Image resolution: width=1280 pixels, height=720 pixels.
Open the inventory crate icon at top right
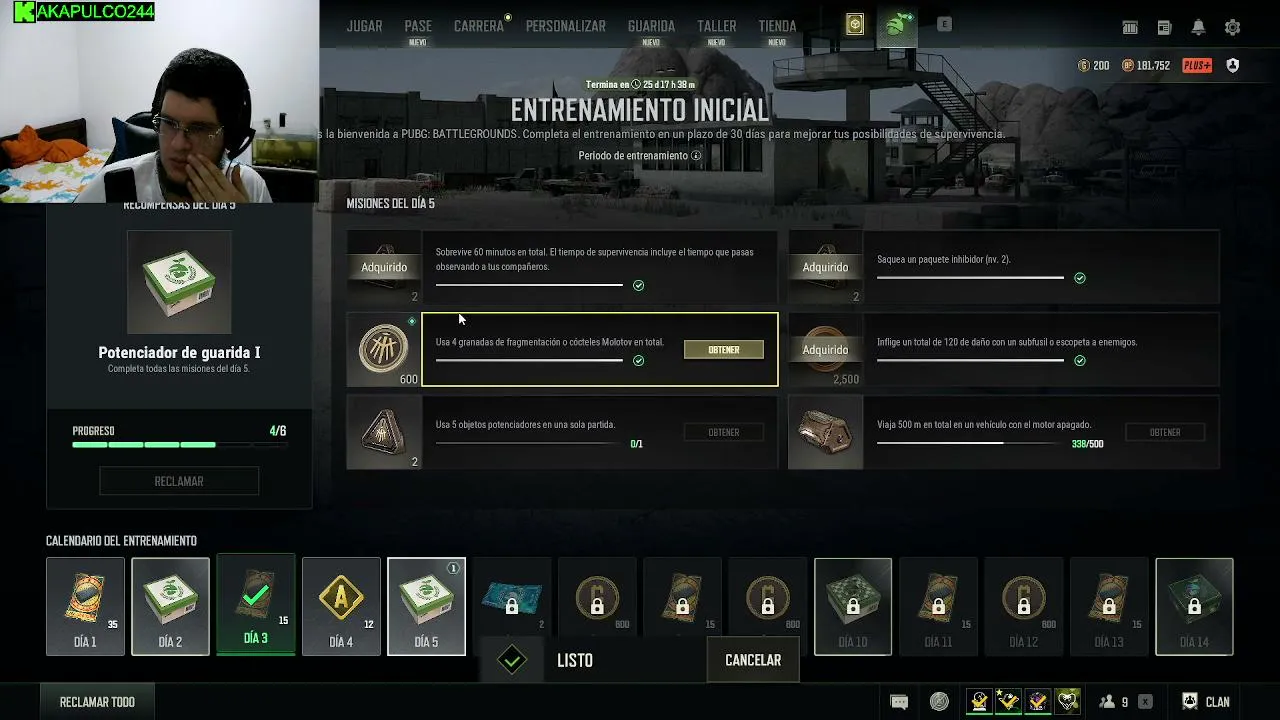(1130, 28)
